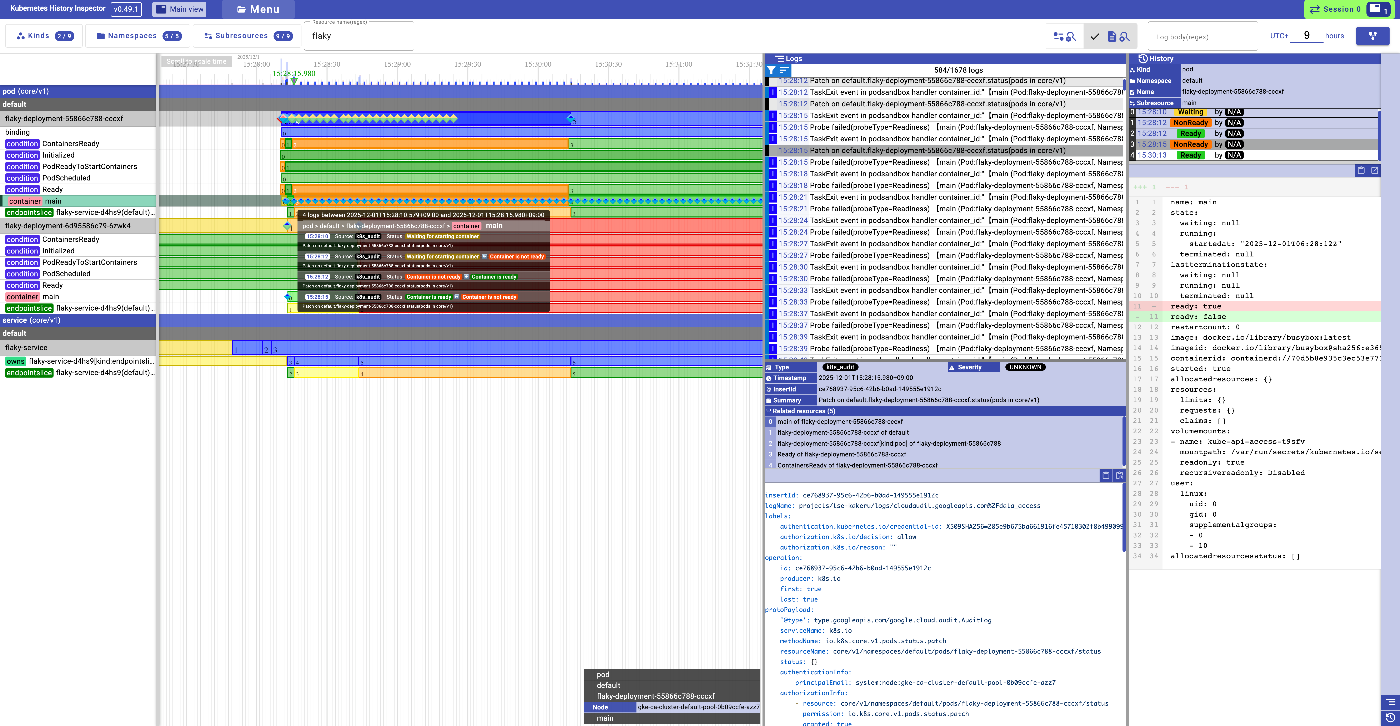The height and width of the screenshot is (726, 1400).
Task: Select the owns flaky-service row
Action: pos(78,361)
